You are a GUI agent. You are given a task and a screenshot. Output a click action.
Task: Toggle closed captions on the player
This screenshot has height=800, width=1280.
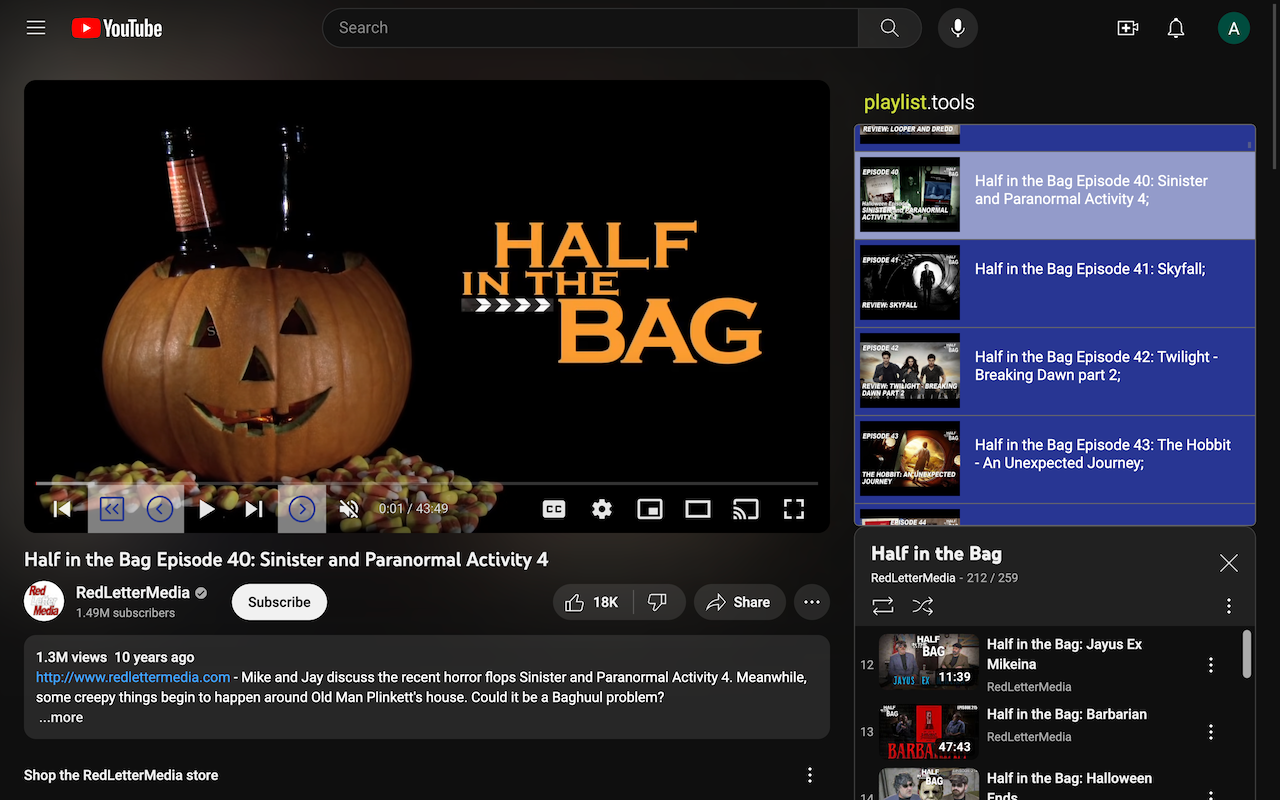click(x=553, y=509)
